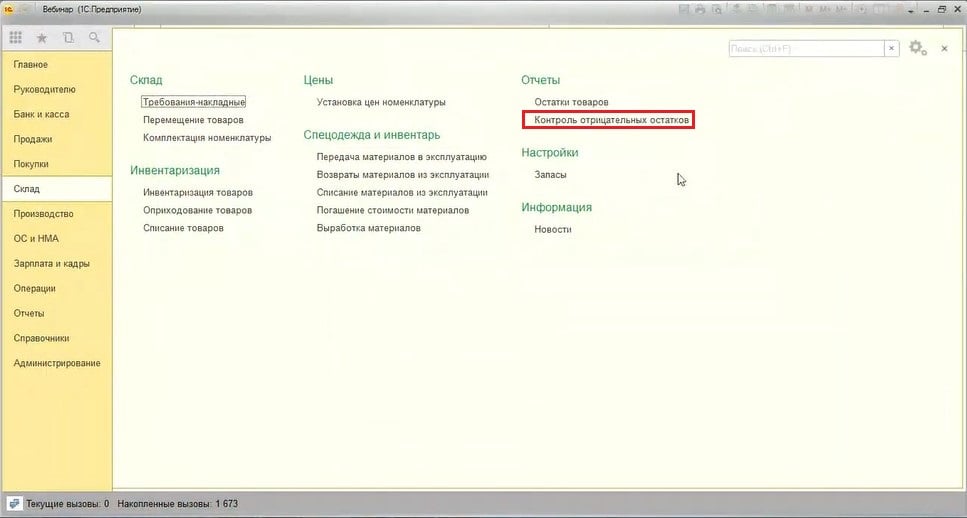Click the magnifier search icon in top panel
This screenshot has height=518, width=967.
94,38
